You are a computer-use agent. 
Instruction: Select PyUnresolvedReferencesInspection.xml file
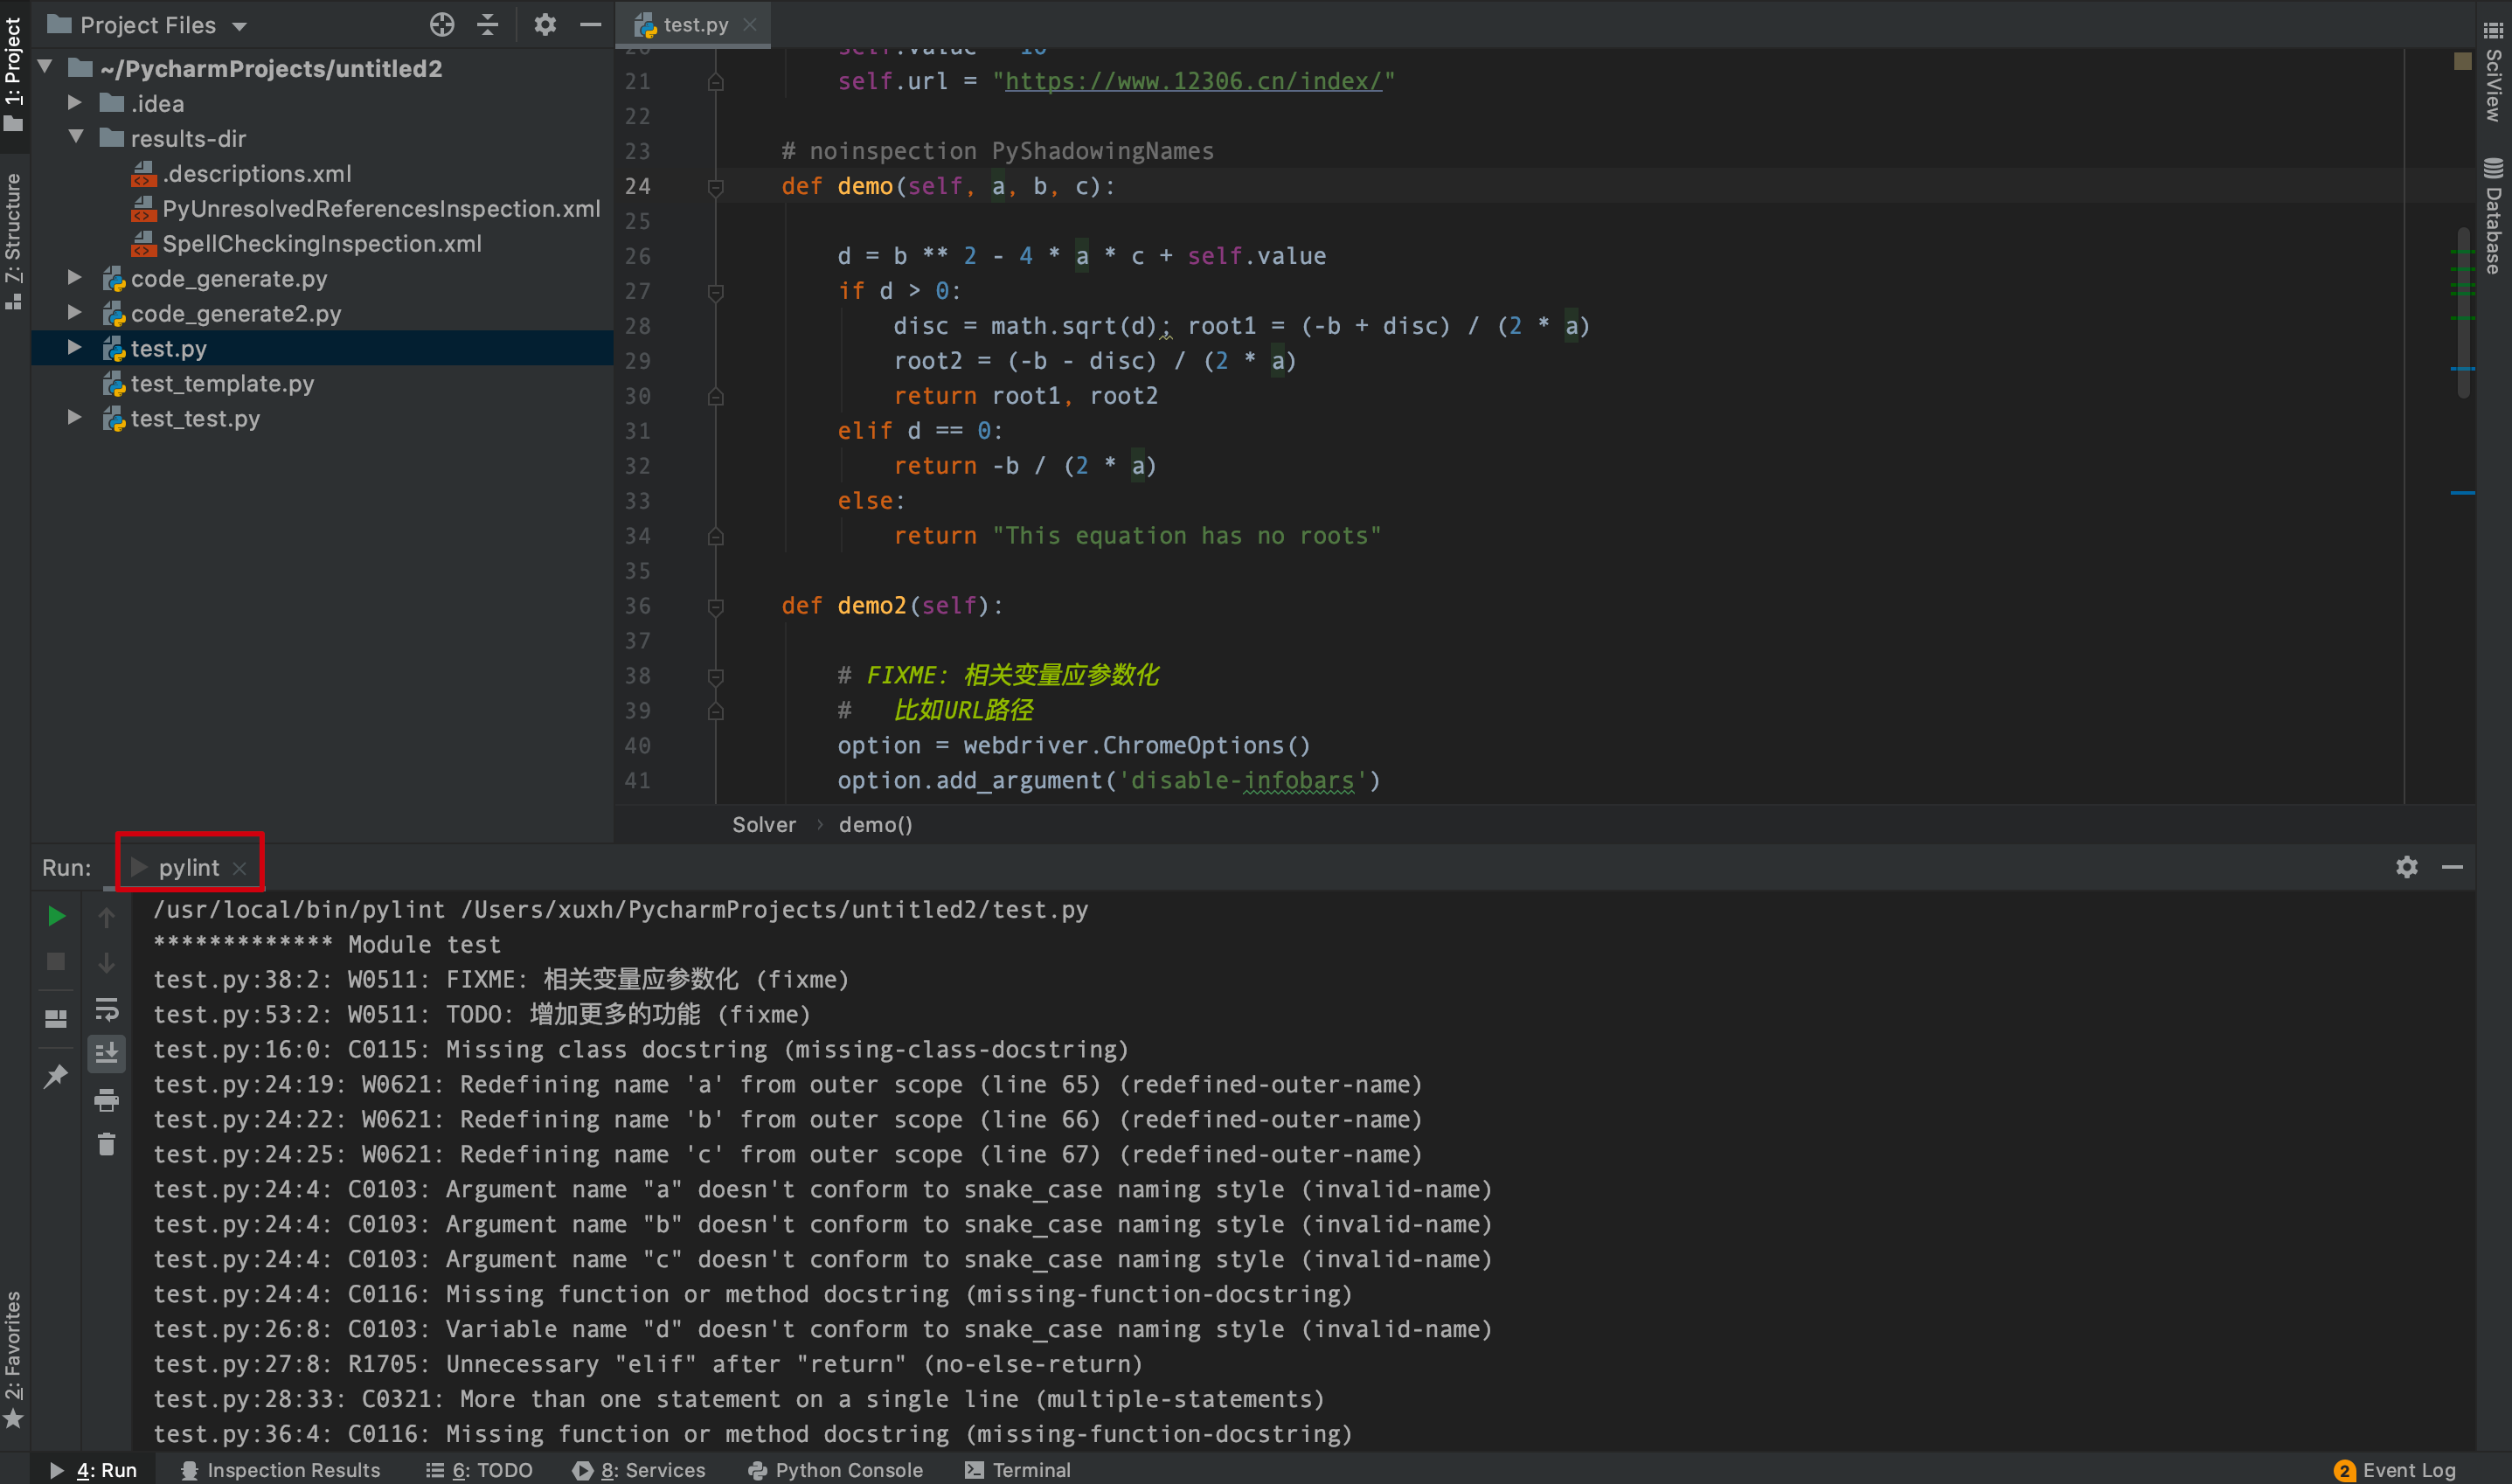[x=381, y=209]
